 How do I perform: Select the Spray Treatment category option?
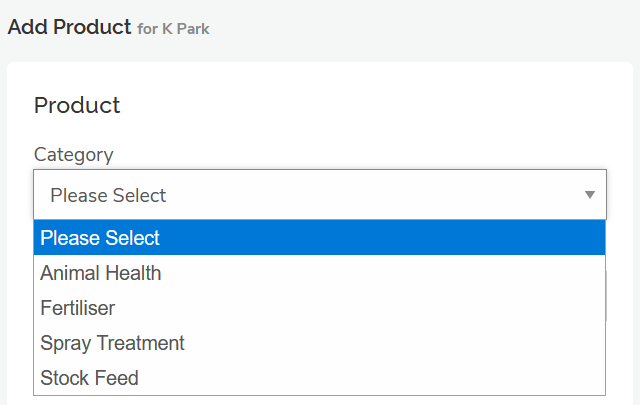pyautogui.click(x=112, y=343)
